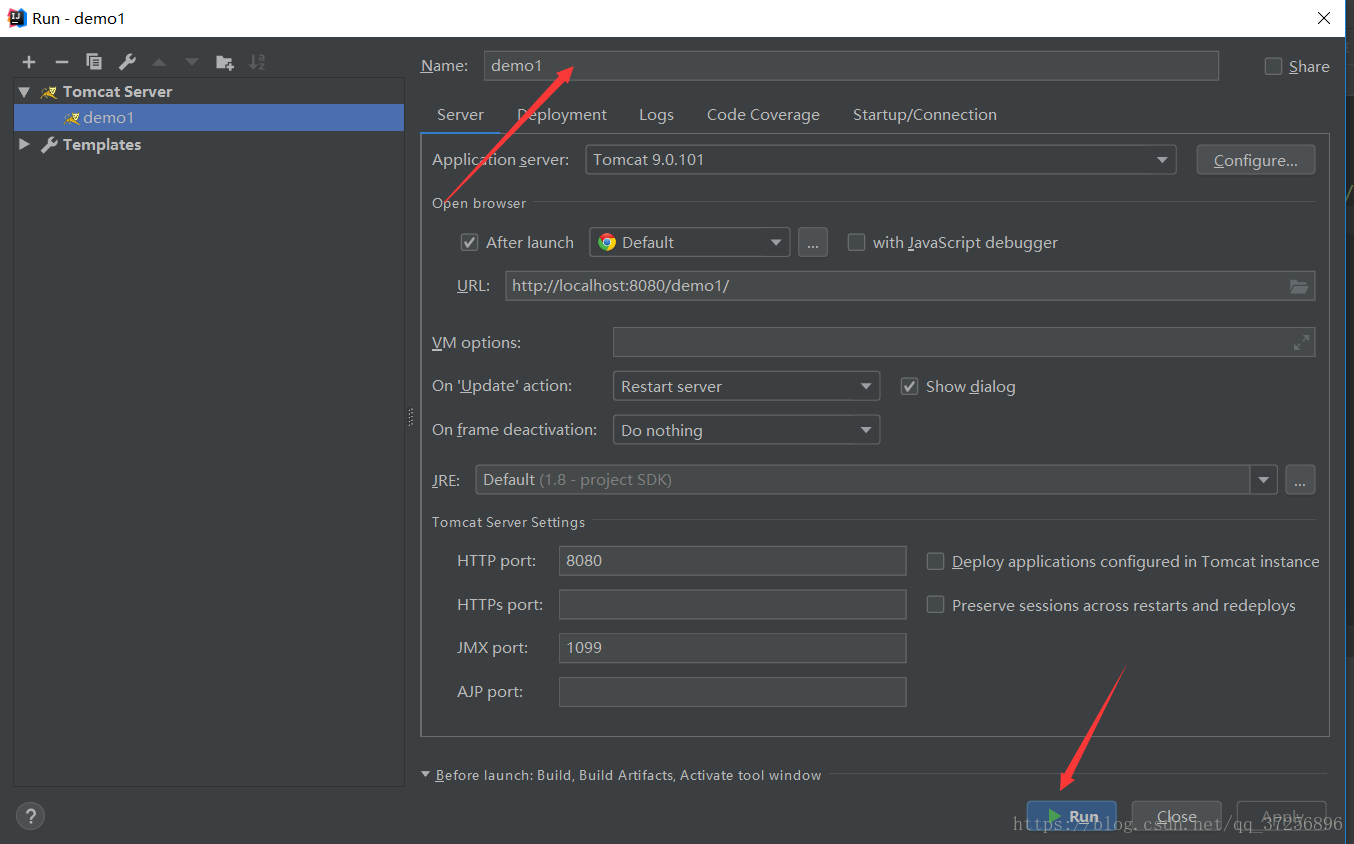Viewport: 1354px width, 844px height.
Task: Open the JRE dropdown arrow
Action: coord(1264,480)
